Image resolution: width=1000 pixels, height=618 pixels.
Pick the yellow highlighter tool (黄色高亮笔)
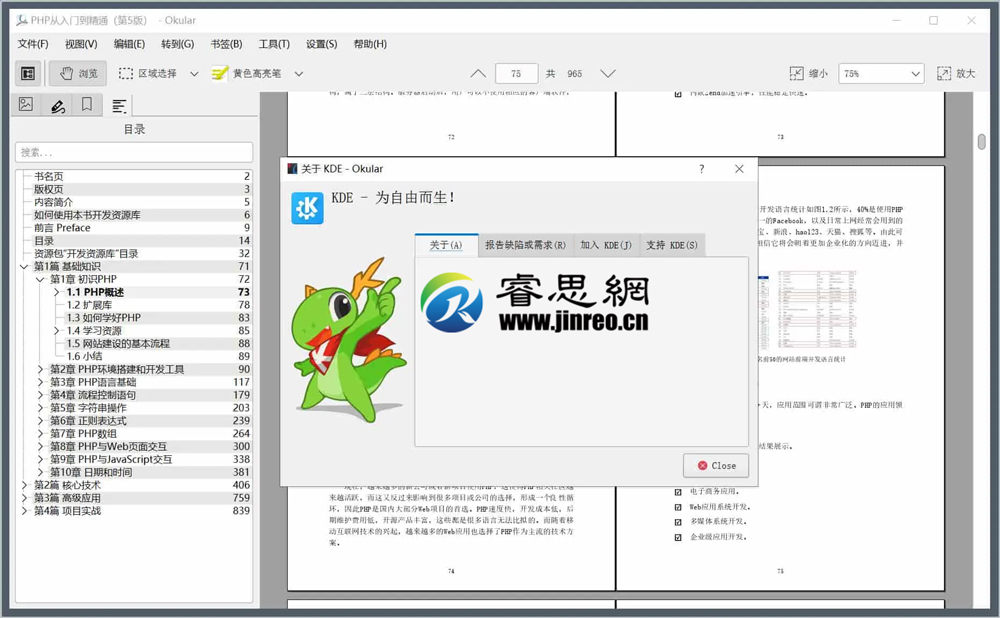246,73
